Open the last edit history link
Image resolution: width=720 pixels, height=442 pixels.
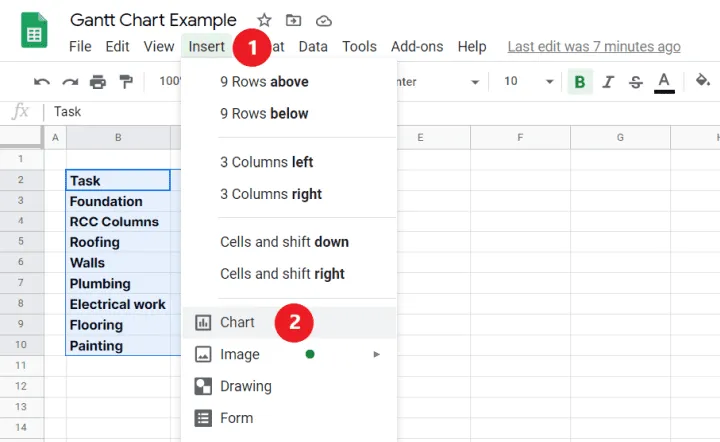coord(594,46)
